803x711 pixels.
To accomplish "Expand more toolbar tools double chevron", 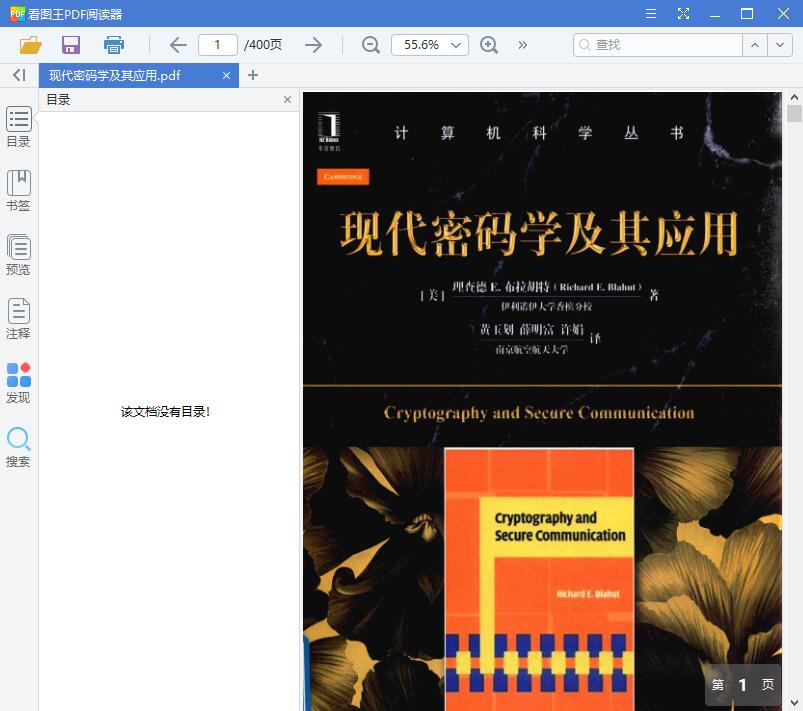I will tap(522, 45).
